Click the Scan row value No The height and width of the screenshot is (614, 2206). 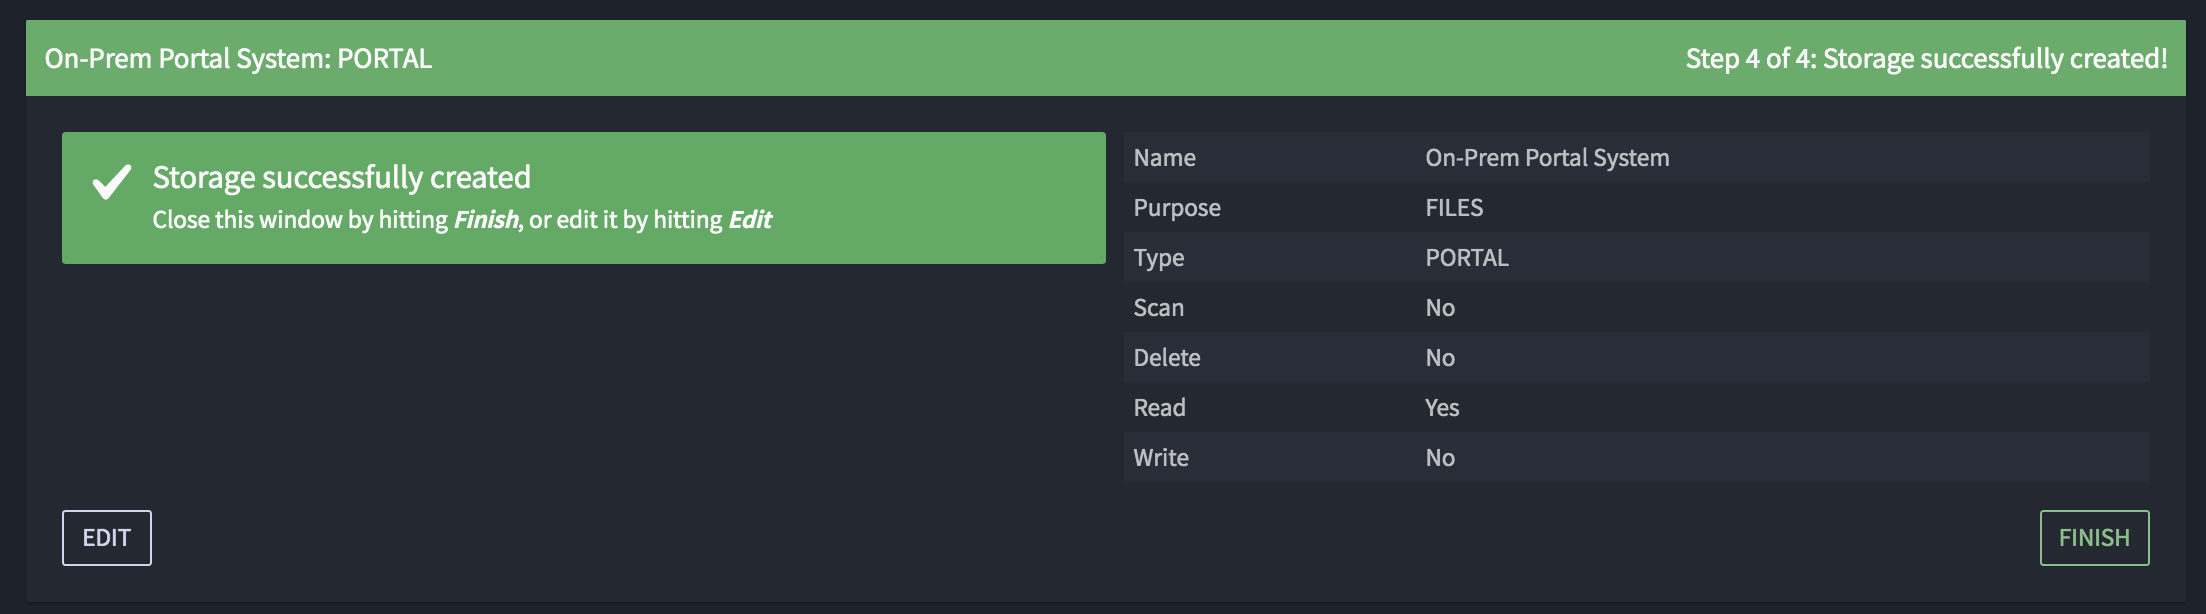tap(1440, 308)
